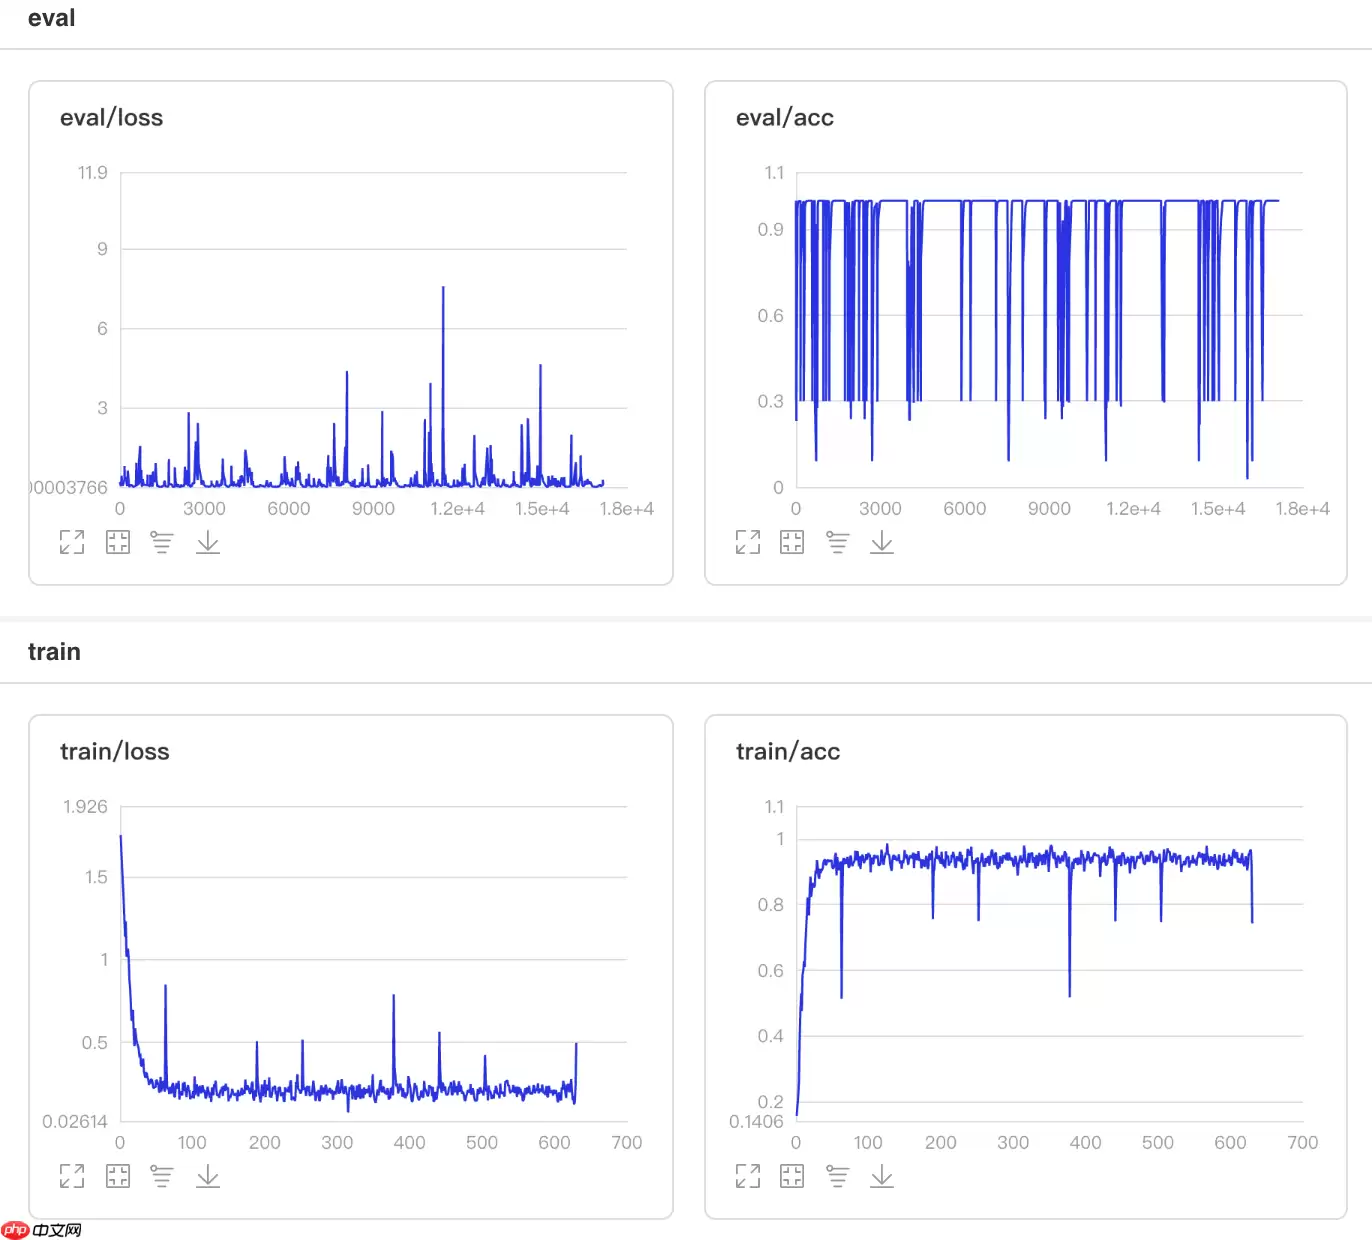Image resolution: width=1372 pixels, height=1240 pixels.
Task: Click the fit-to-data icon under eval/loss
Action: point(118,542)
